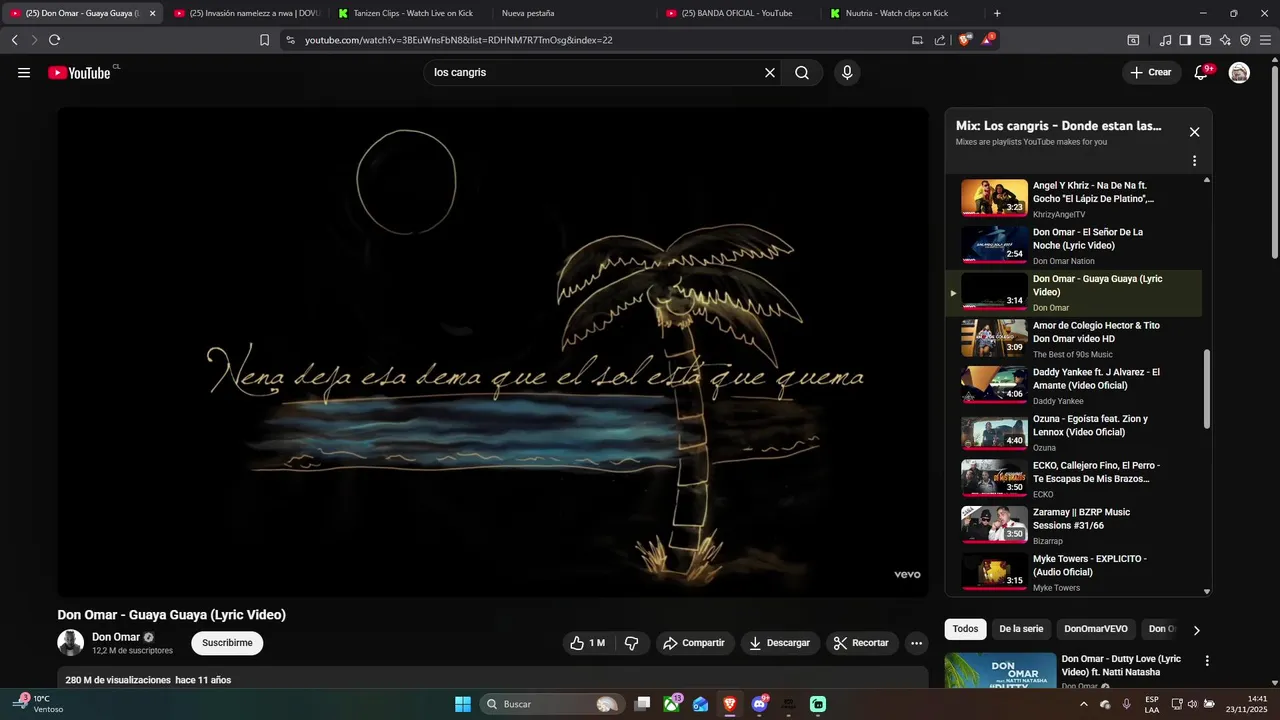This screenshot has width=1280, height=720.
Task: Play Myke Towers EXPLICITO playlist item
Action: [1075, 572]
